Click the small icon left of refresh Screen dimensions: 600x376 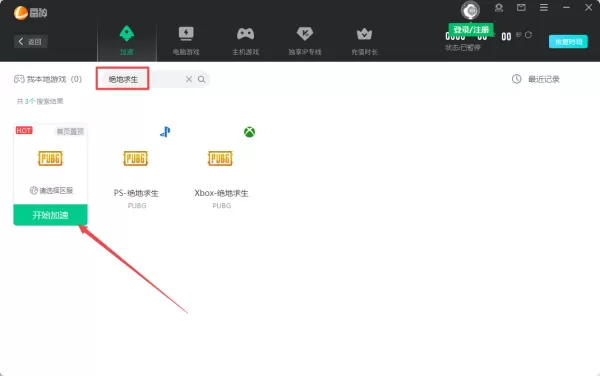coord(518,35)
